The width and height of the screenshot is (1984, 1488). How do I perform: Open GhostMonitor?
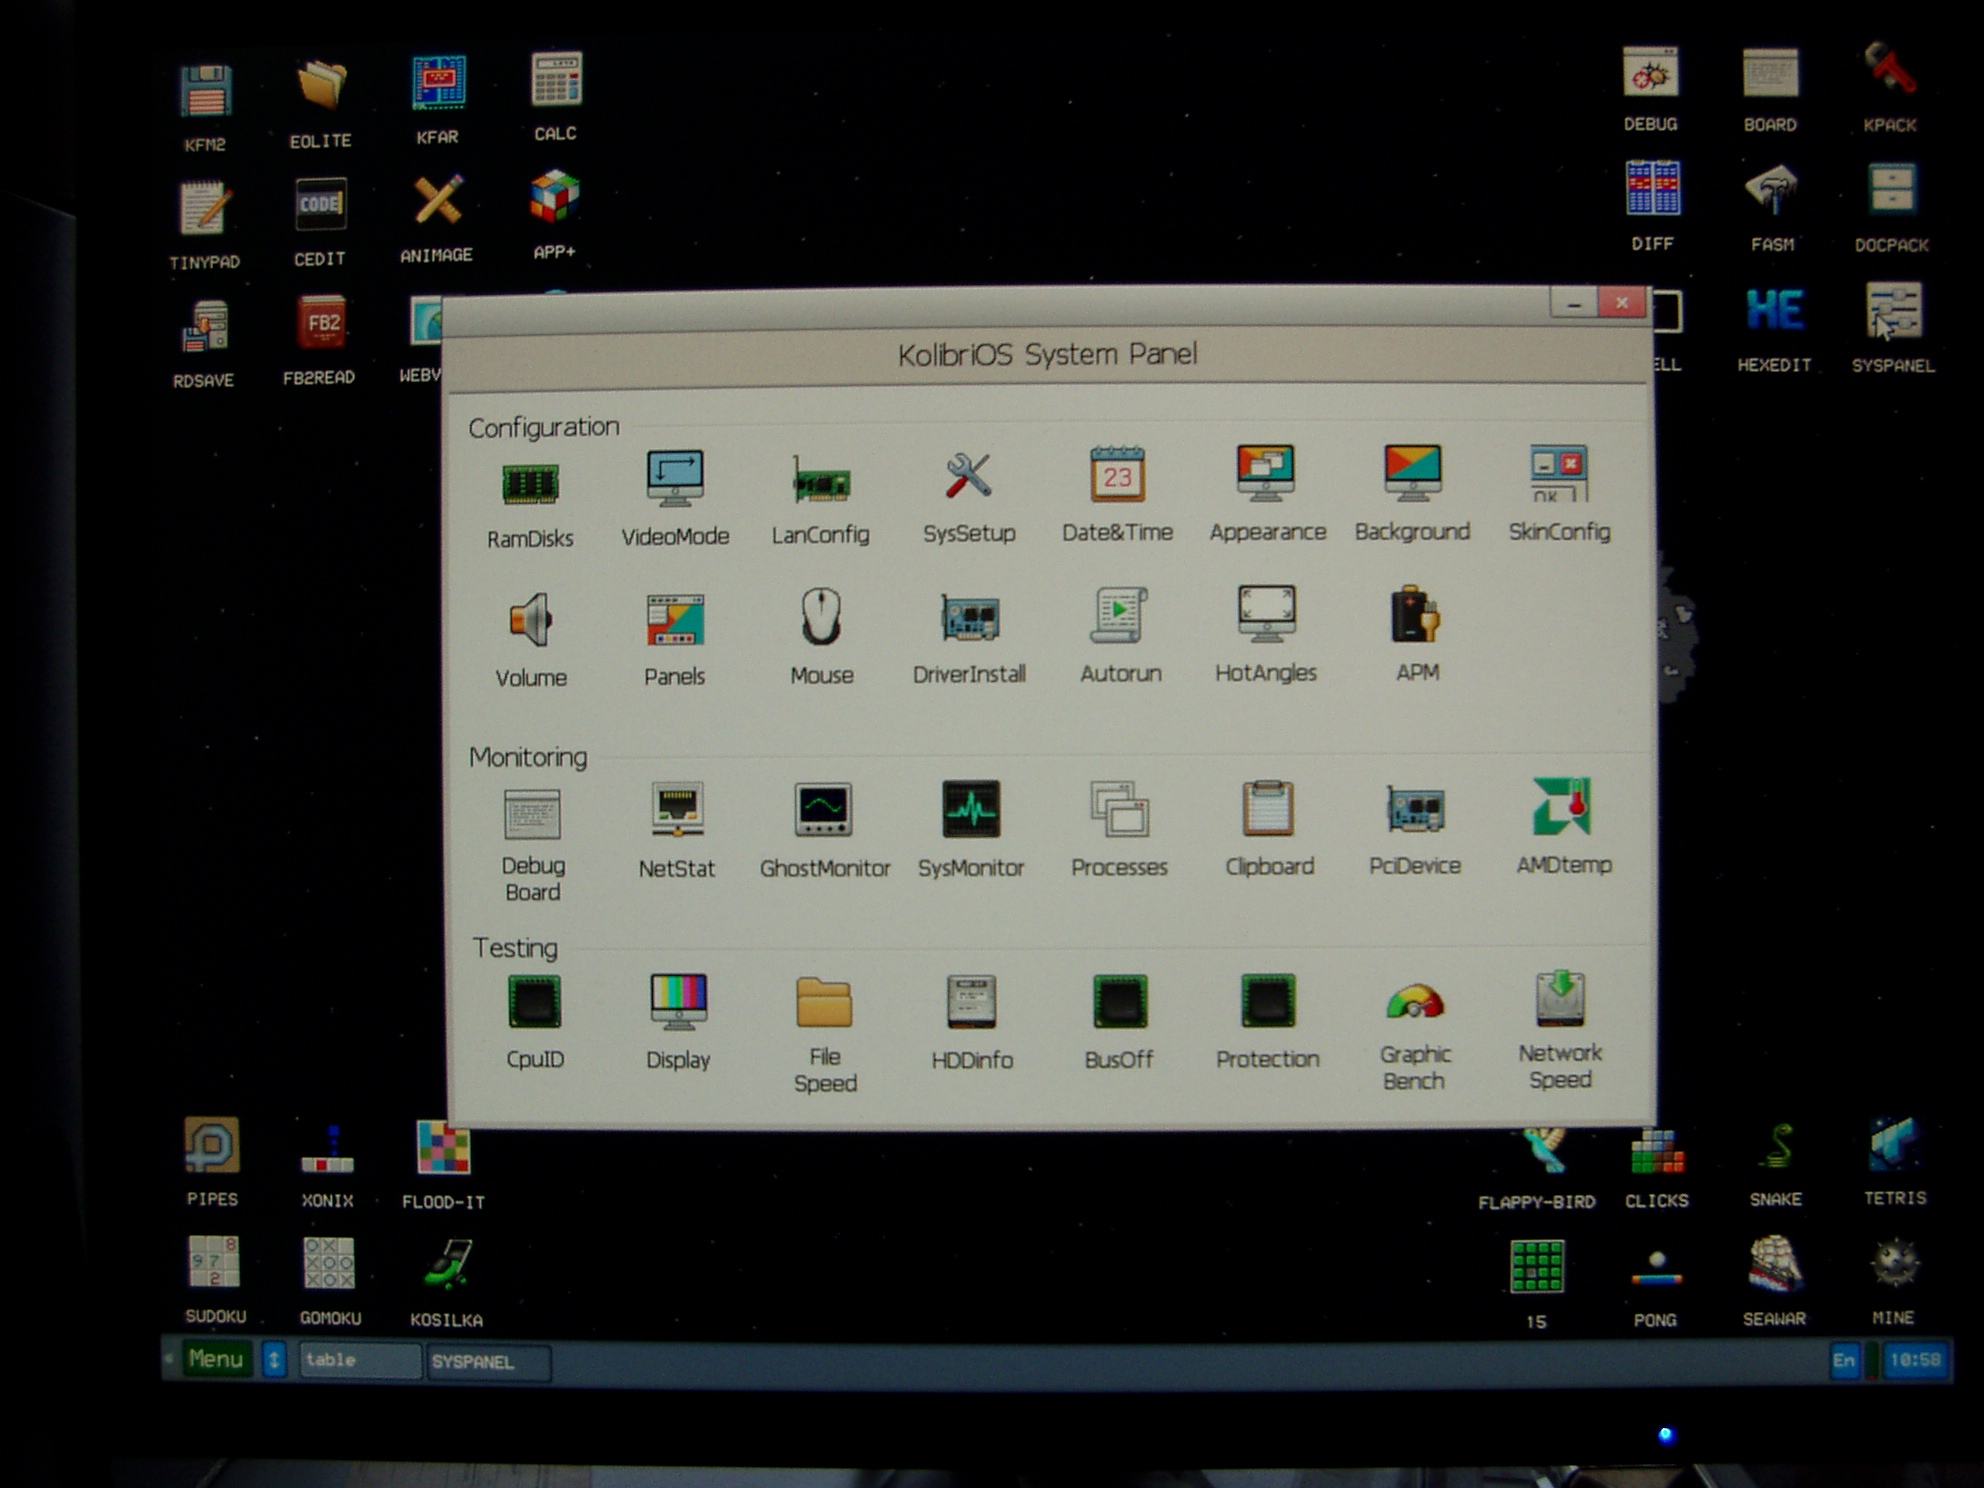[823, 809]
